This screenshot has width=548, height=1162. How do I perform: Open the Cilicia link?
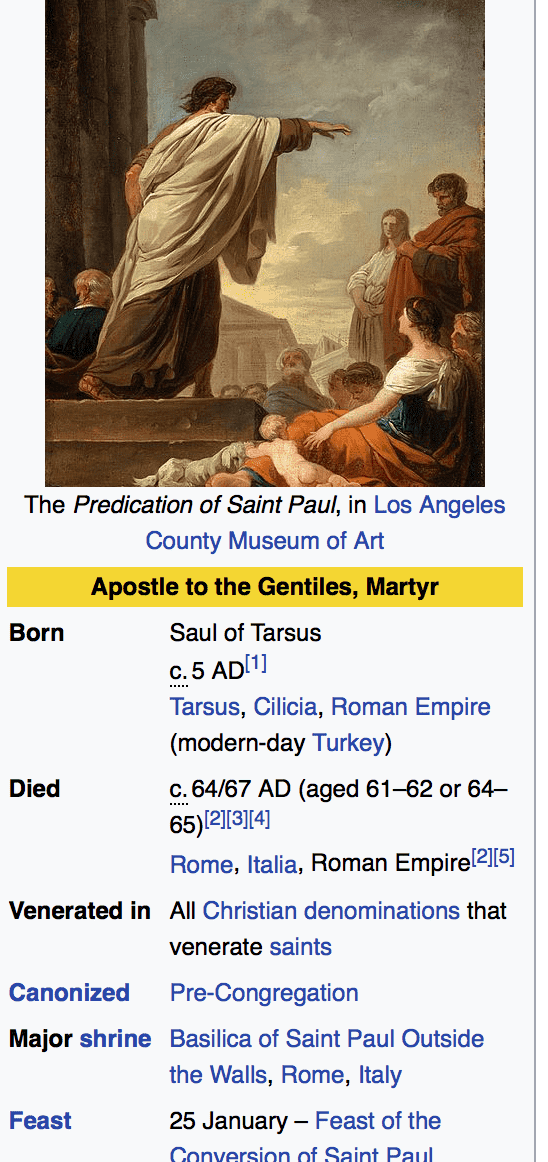coord(285,707)
